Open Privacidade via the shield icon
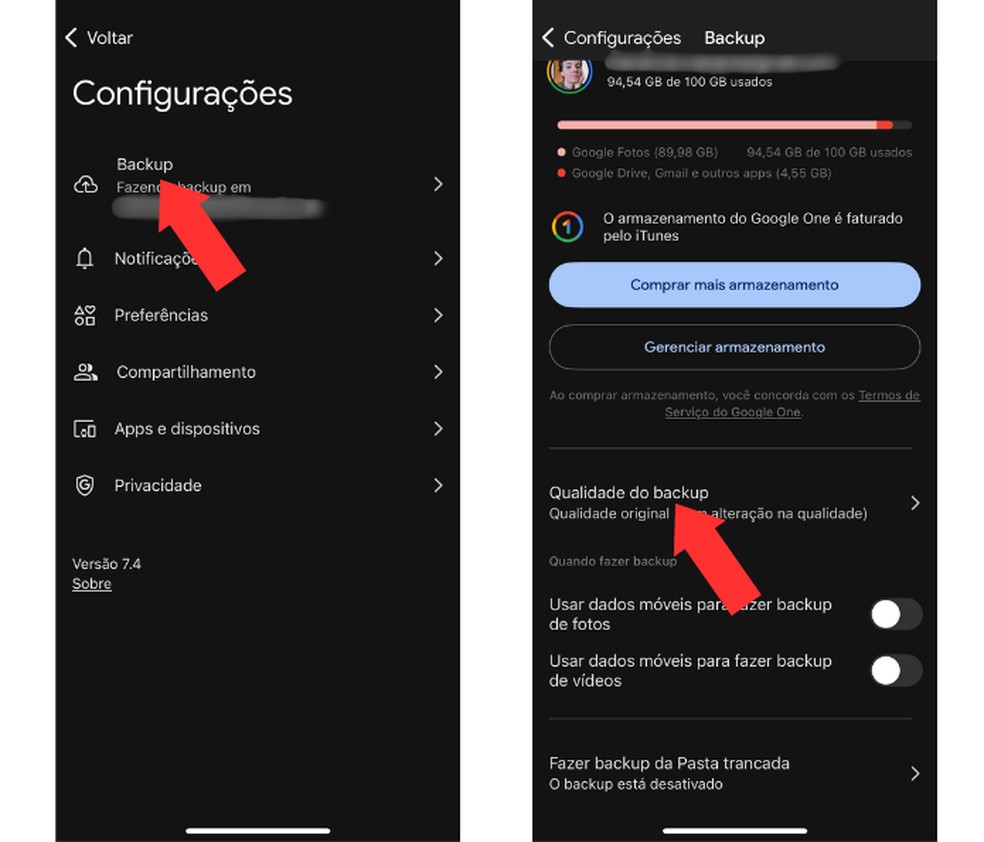The width and height of the screenshot is (984, 842). coord(85,486)
